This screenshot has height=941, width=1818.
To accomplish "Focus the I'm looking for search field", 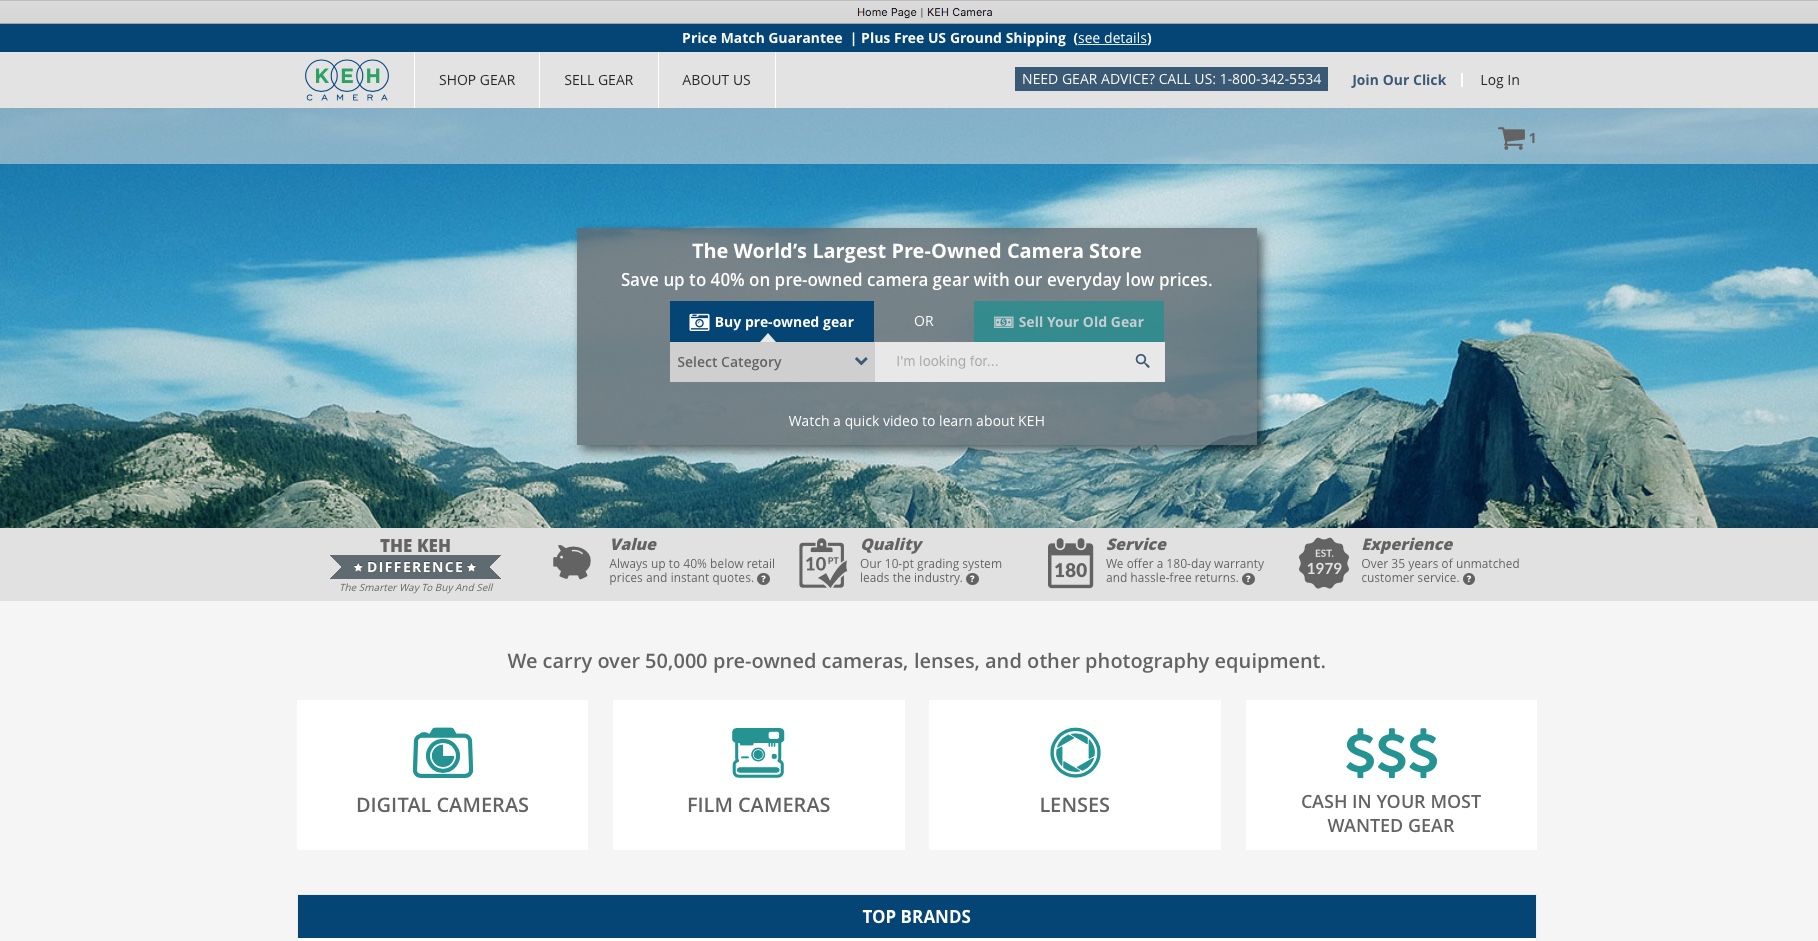I will pyautogui.click(x=1004, y=362).
